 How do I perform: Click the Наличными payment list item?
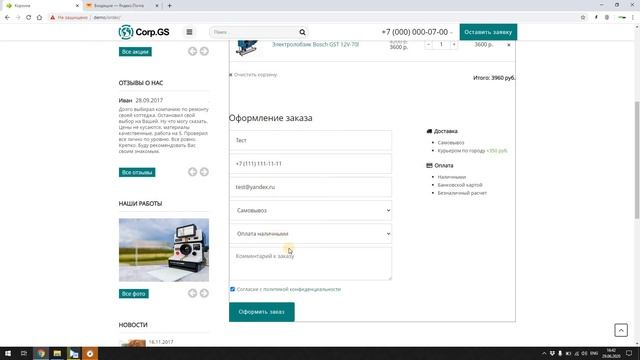(451, 177)
